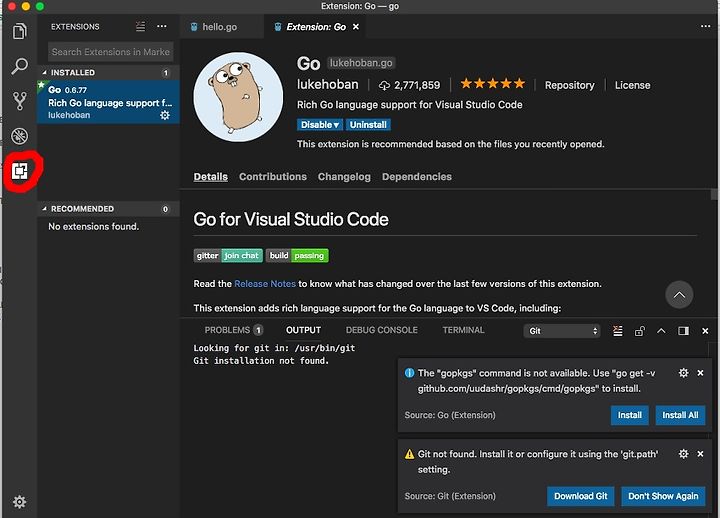Open the Contributions tab
This screenshot has width=720, height=518.
[x=273, y=177]
